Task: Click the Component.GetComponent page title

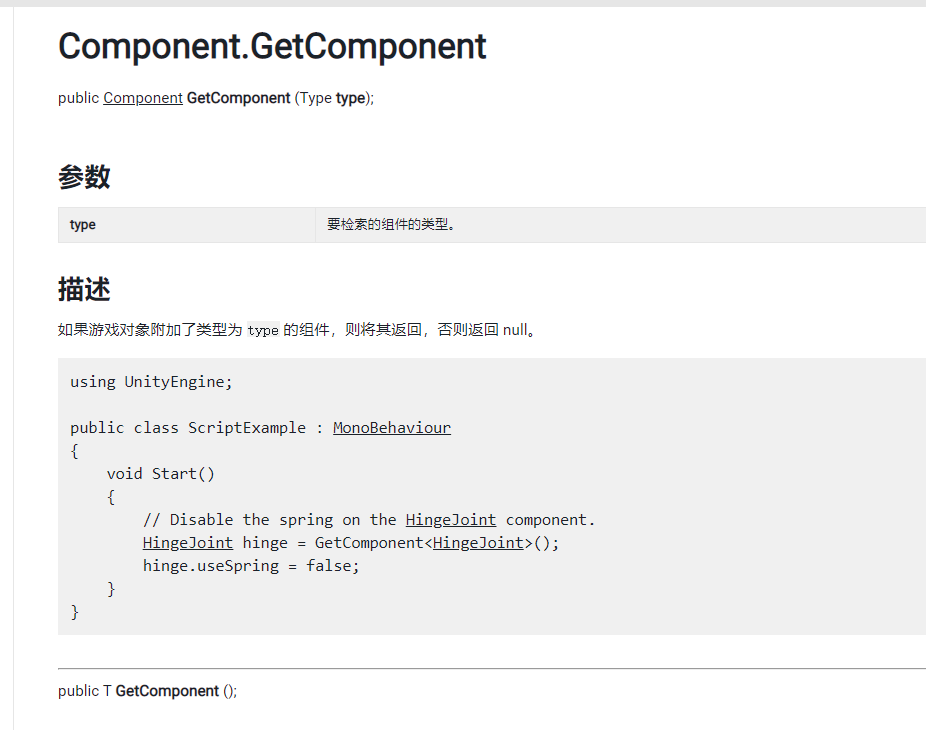Action: [x=272, y=46]
